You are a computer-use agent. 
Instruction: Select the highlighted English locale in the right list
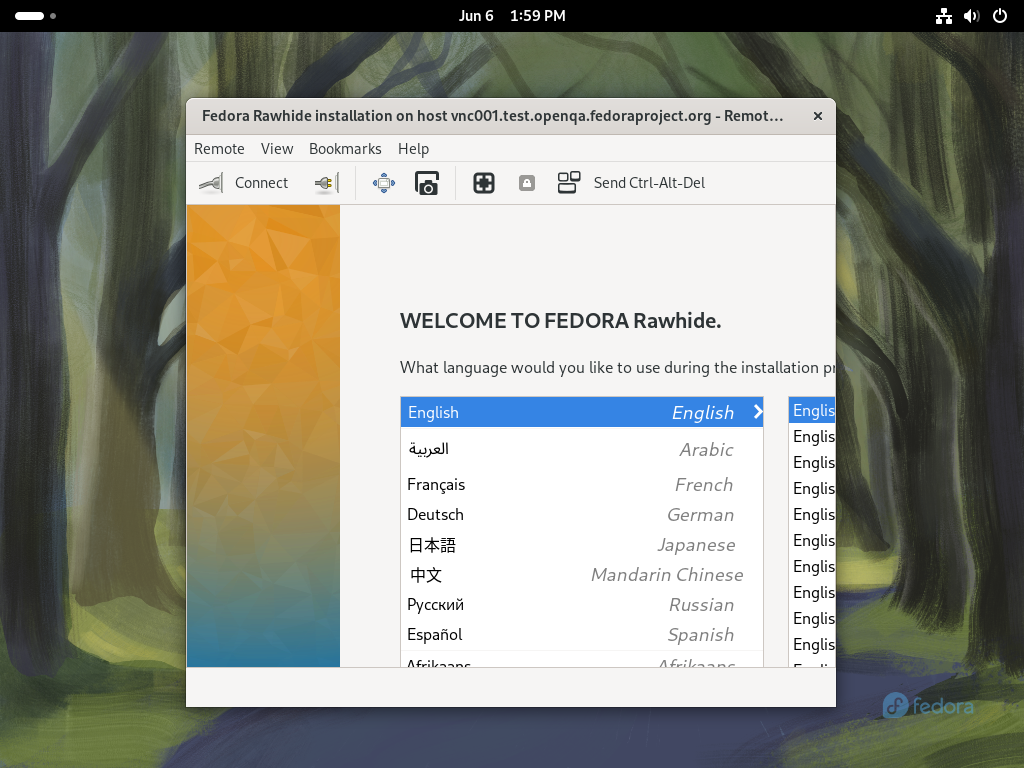click(812, 410)
